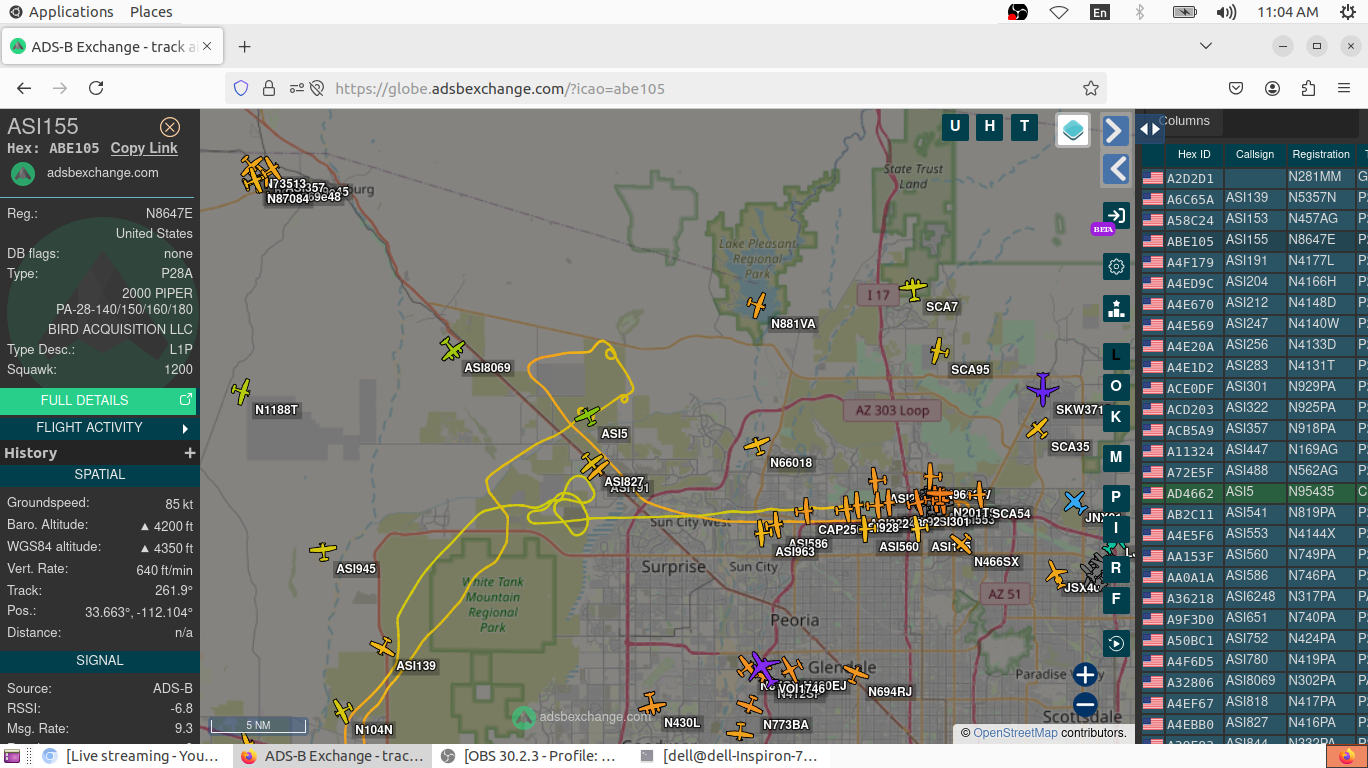The width and height of the screenshot is (1368, 768).
Task: Open the Places menu
Action: coord(151,12)
